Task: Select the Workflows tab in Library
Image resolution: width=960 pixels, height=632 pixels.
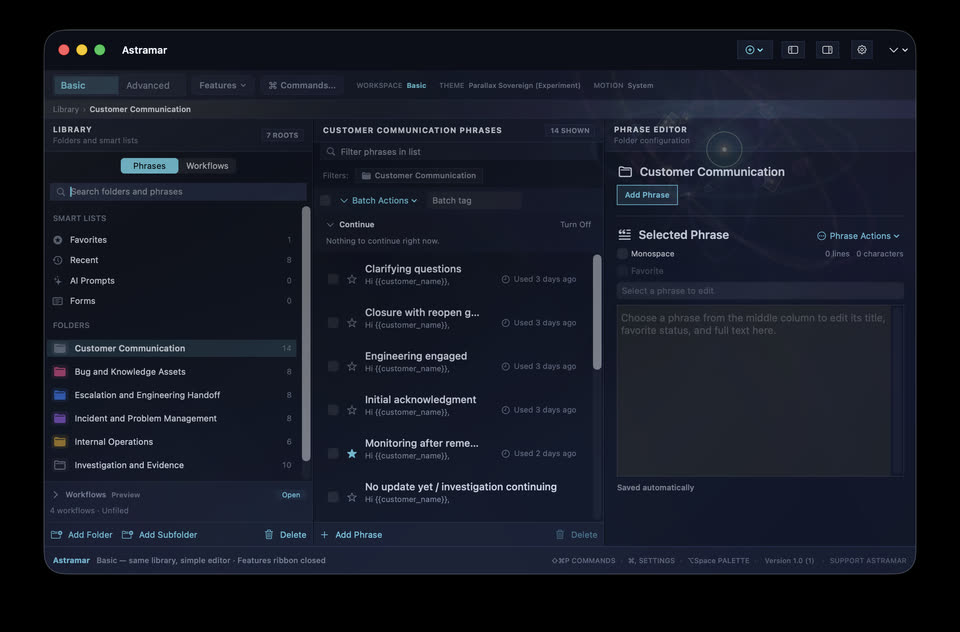Action: pyautogui.click(x=207, y=165)
